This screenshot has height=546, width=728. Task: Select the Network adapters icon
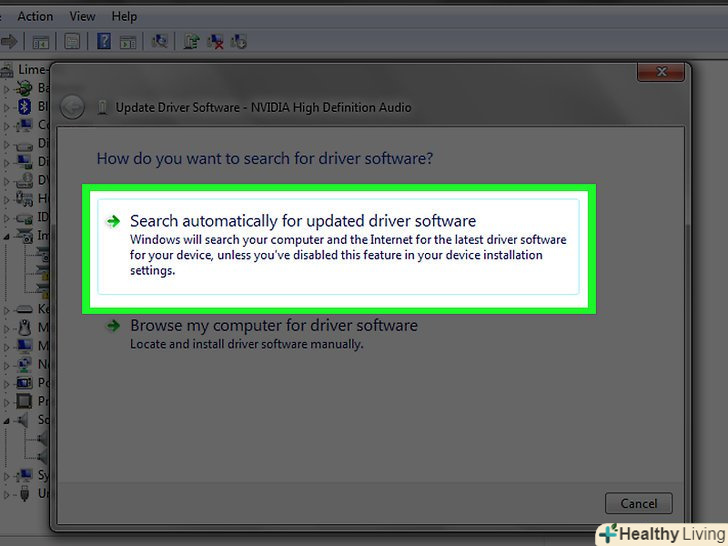tap(24, 364)
